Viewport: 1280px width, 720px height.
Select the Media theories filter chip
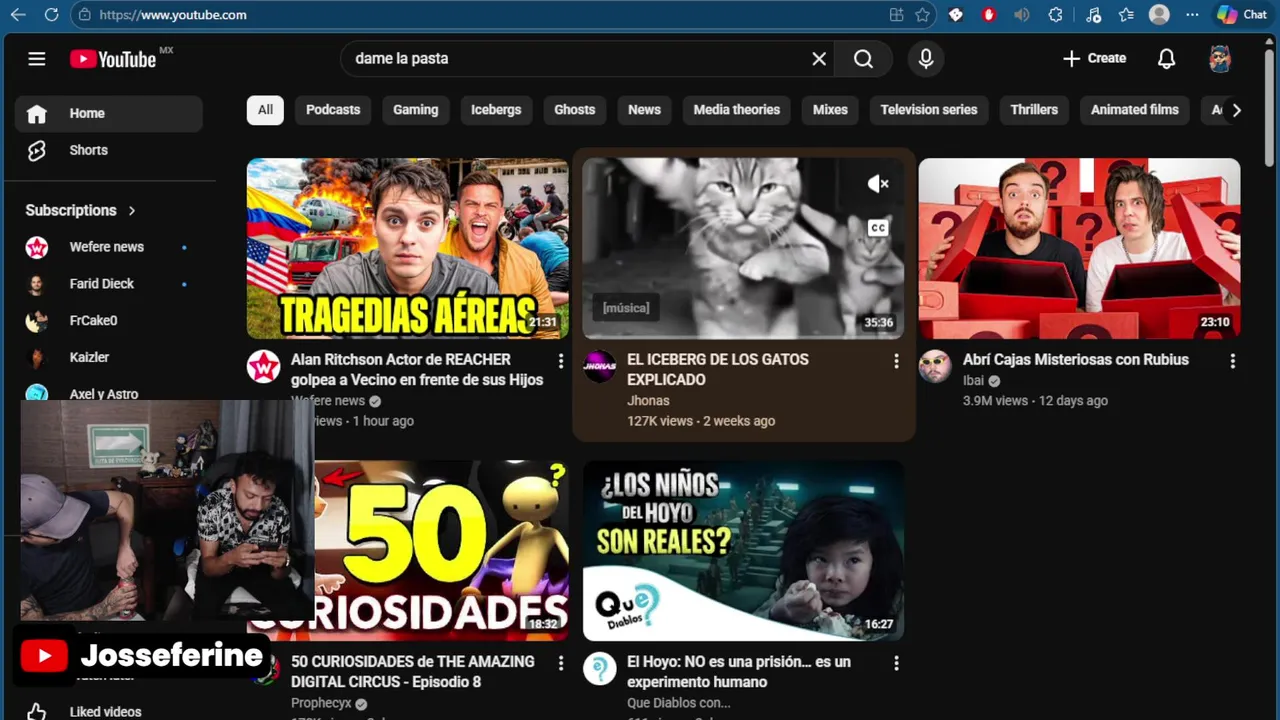[737, 110]
